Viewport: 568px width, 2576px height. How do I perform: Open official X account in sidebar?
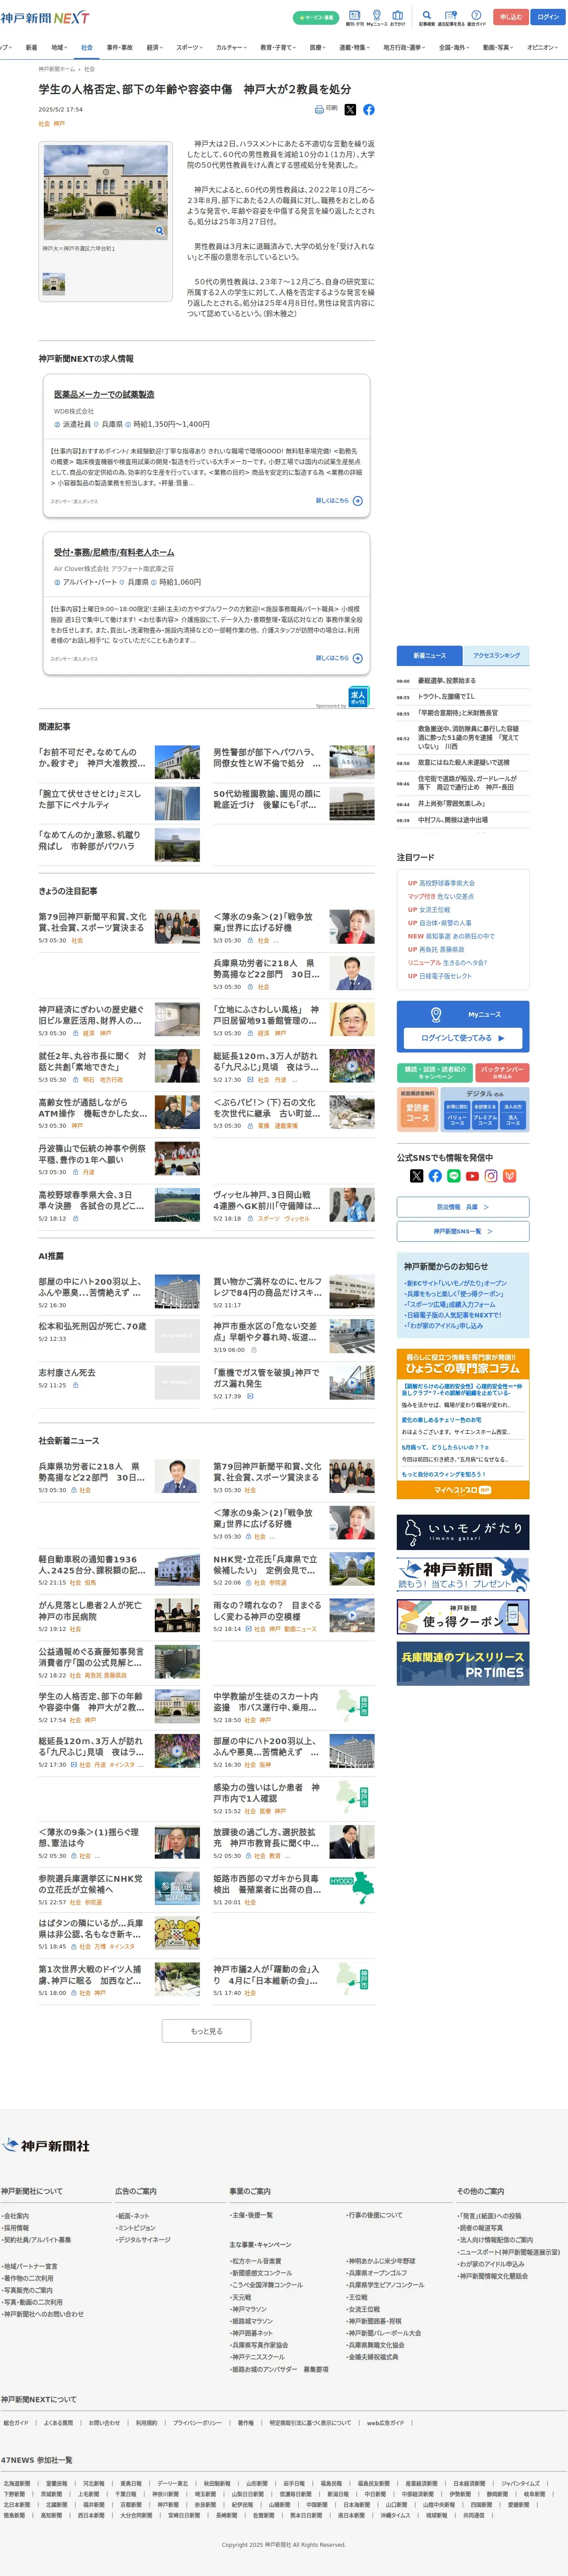click(417, 1176)
